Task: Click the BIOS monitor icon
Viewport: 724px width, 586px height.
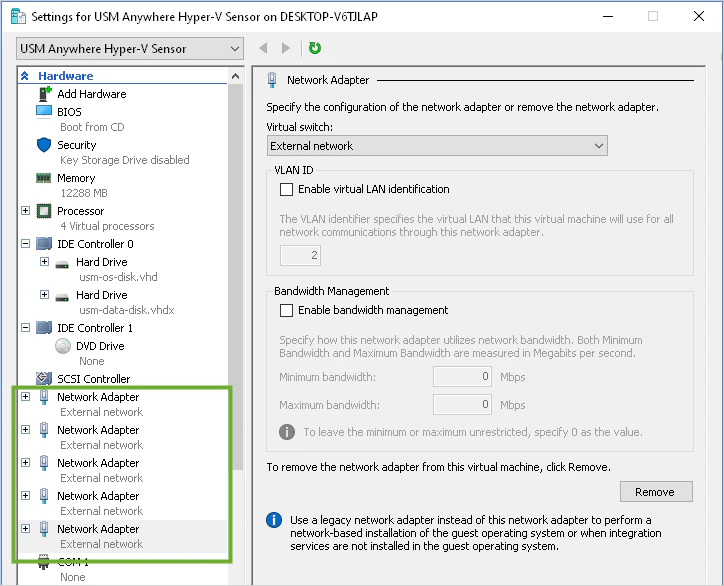Action: click(x=44, y=112)
